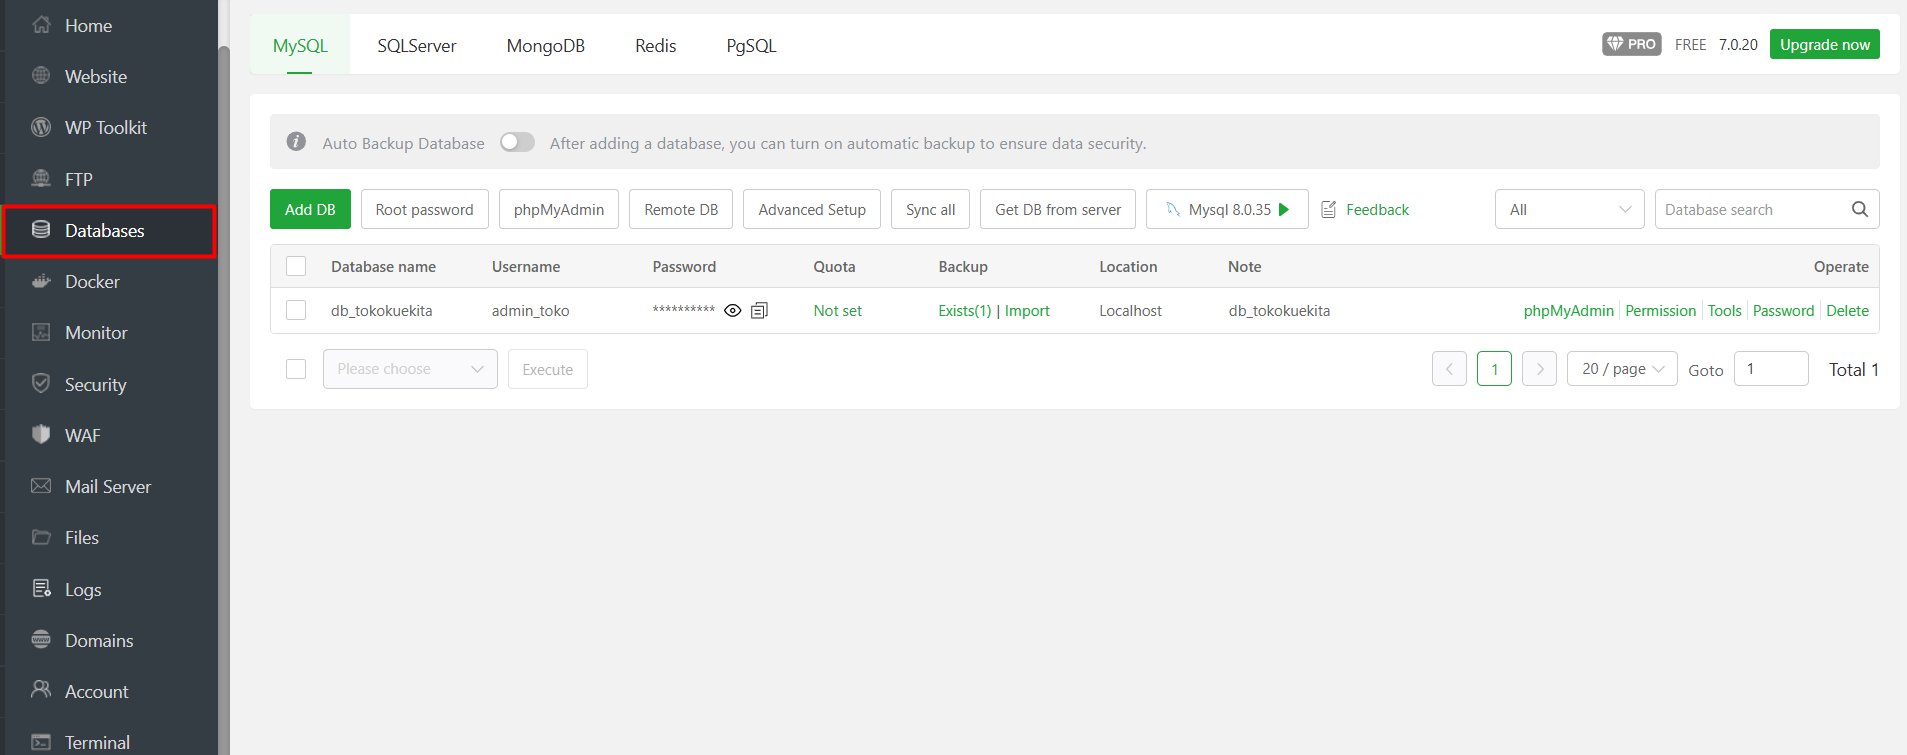The image size is (1907, 755).
Task: Click the WP Toolkit WordPress icon
Action: [41, 127]
